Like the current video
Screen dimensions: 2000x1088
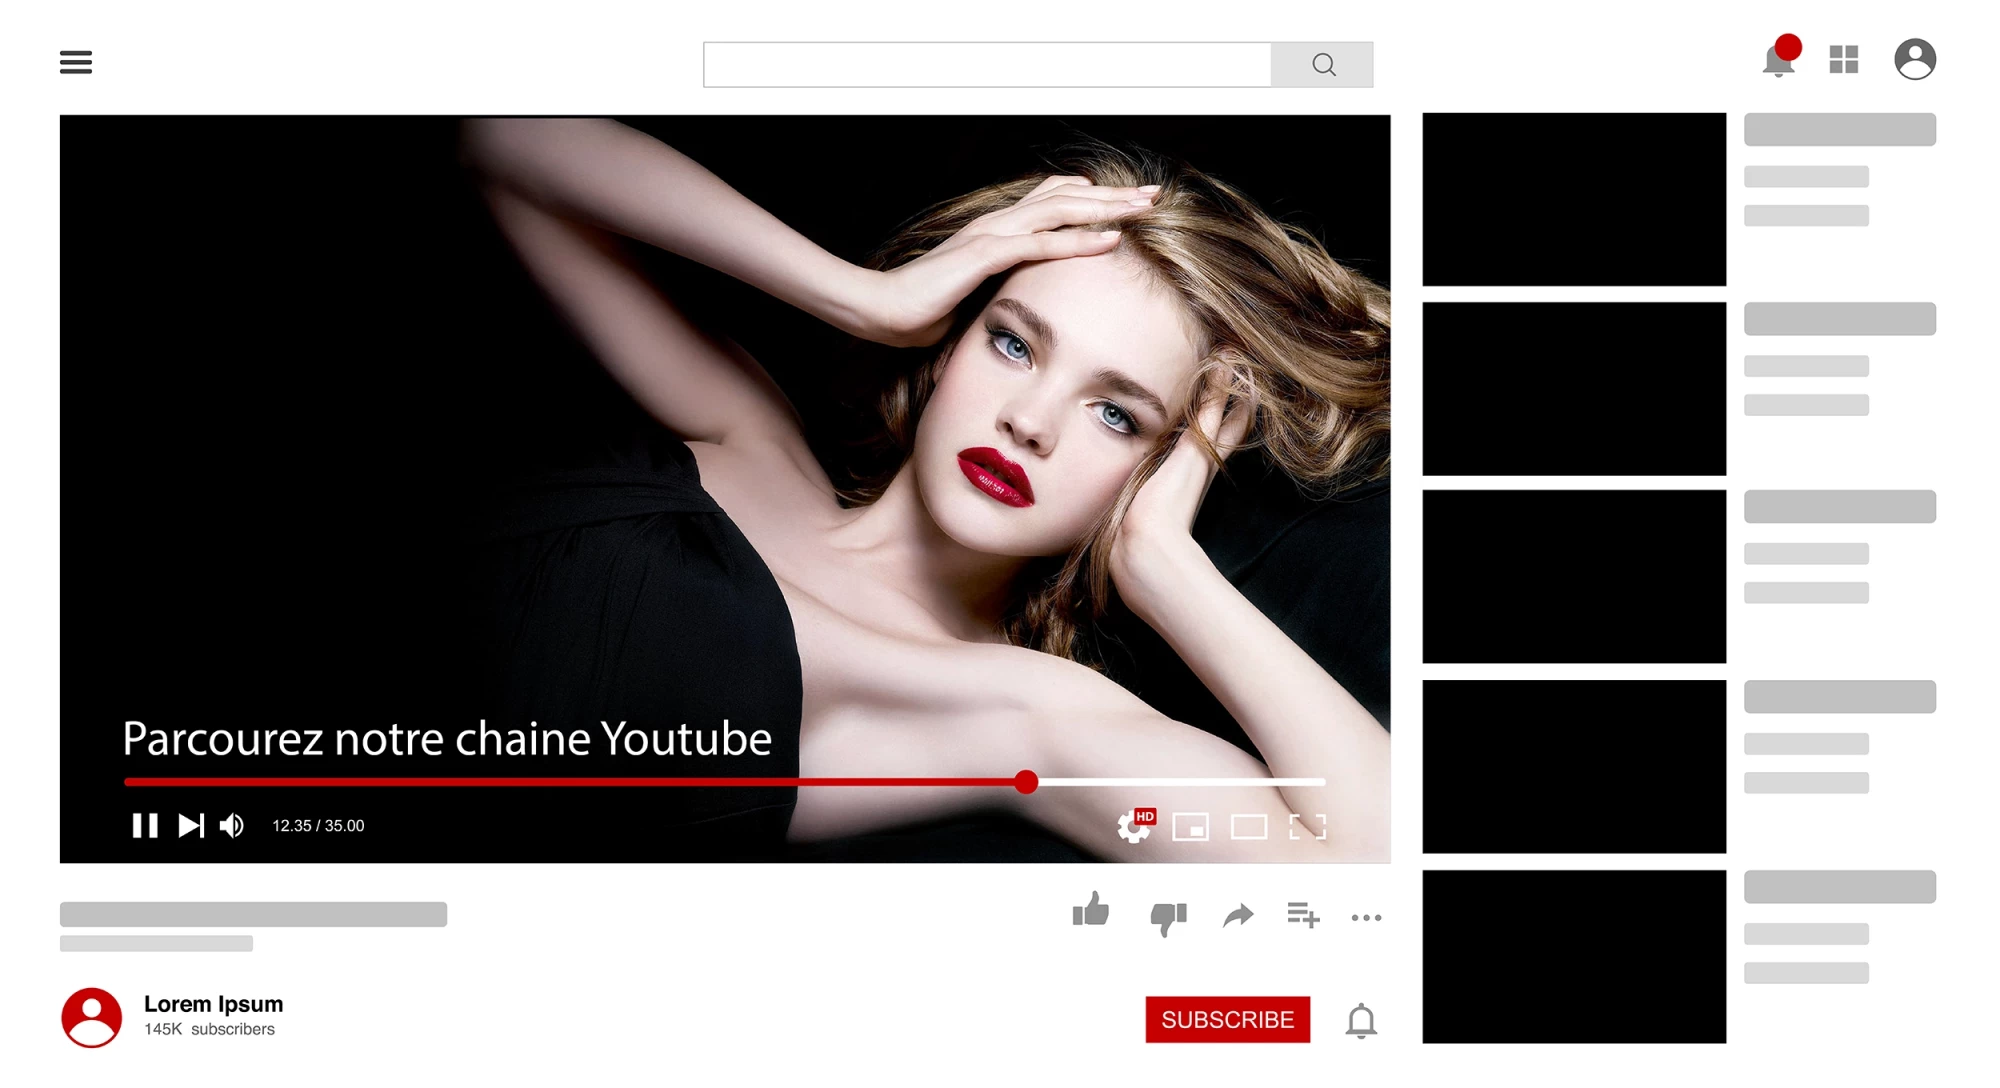[x=1091, y=915]
